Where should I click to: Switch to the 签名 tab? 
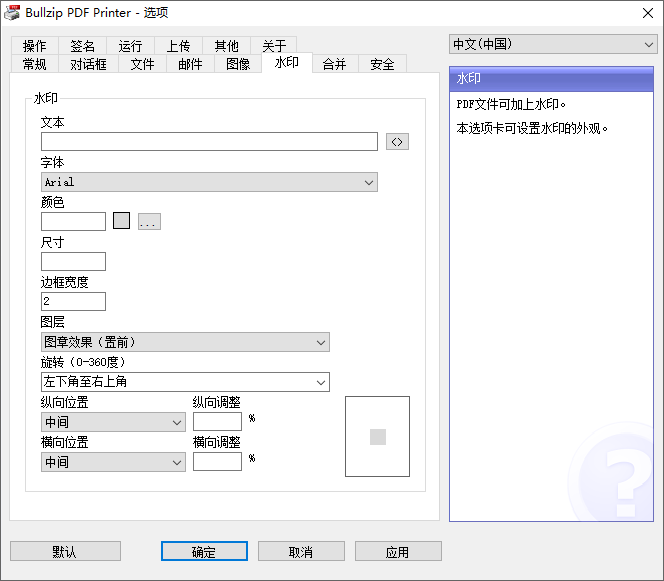pyautogui.click(x=83, y=46)
